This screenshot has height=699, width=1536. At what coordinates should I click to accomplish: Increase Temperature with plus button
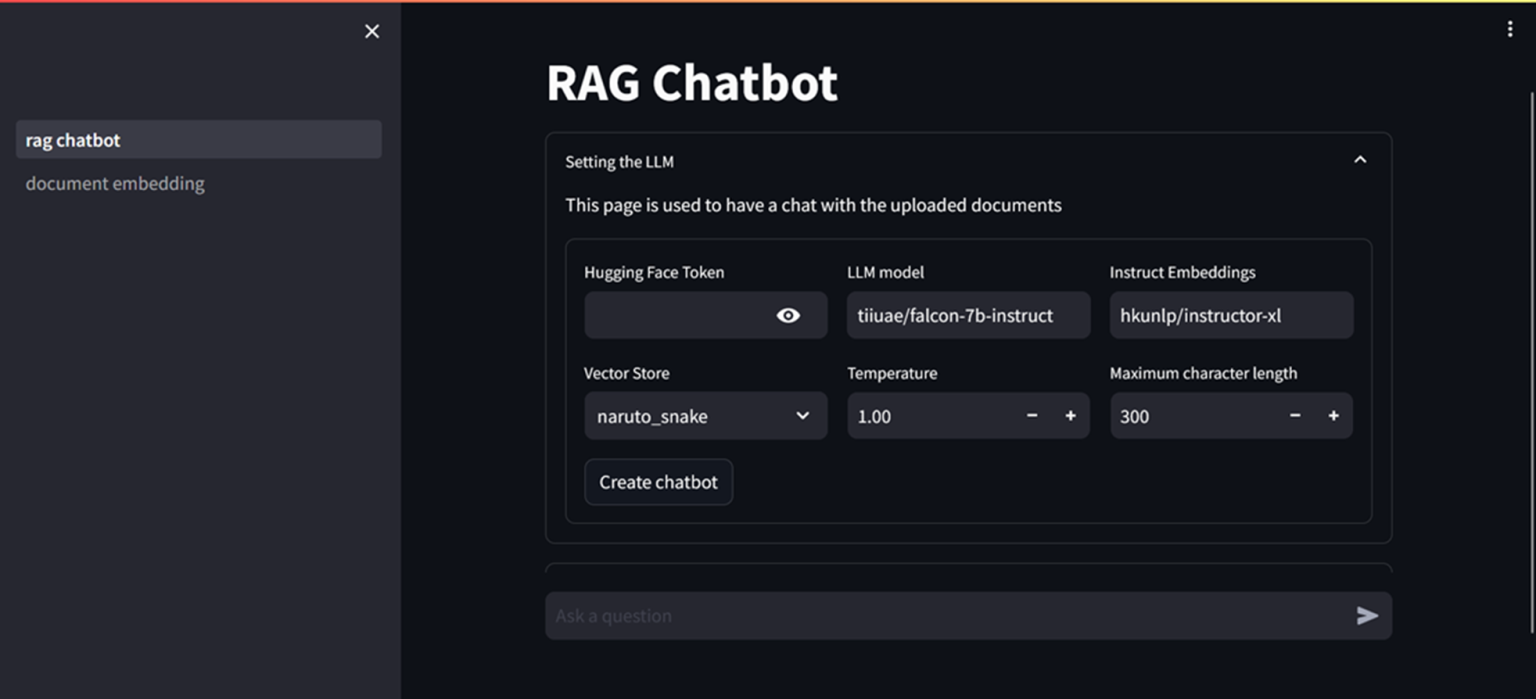click(x=1070, y=416)
